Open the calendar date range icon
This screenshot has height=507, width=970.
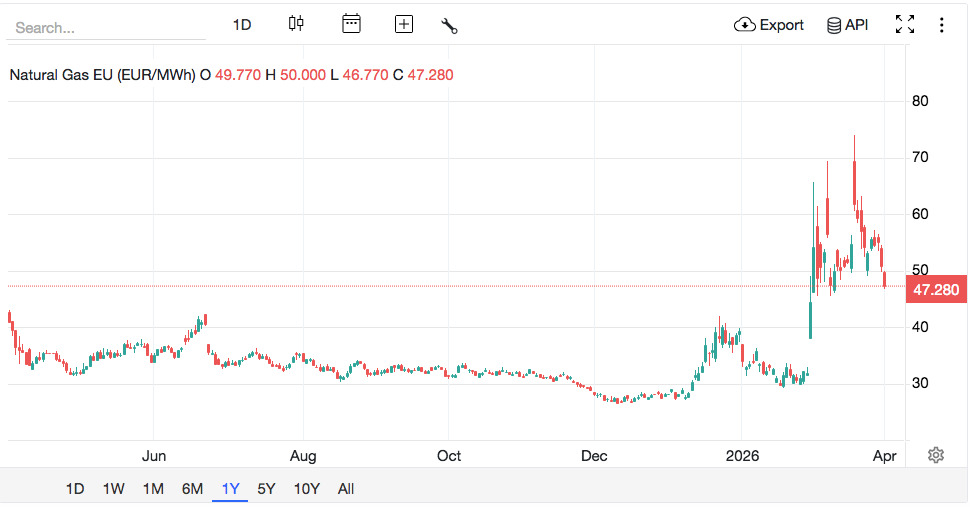pyautogui.click(x=351, y=24)
